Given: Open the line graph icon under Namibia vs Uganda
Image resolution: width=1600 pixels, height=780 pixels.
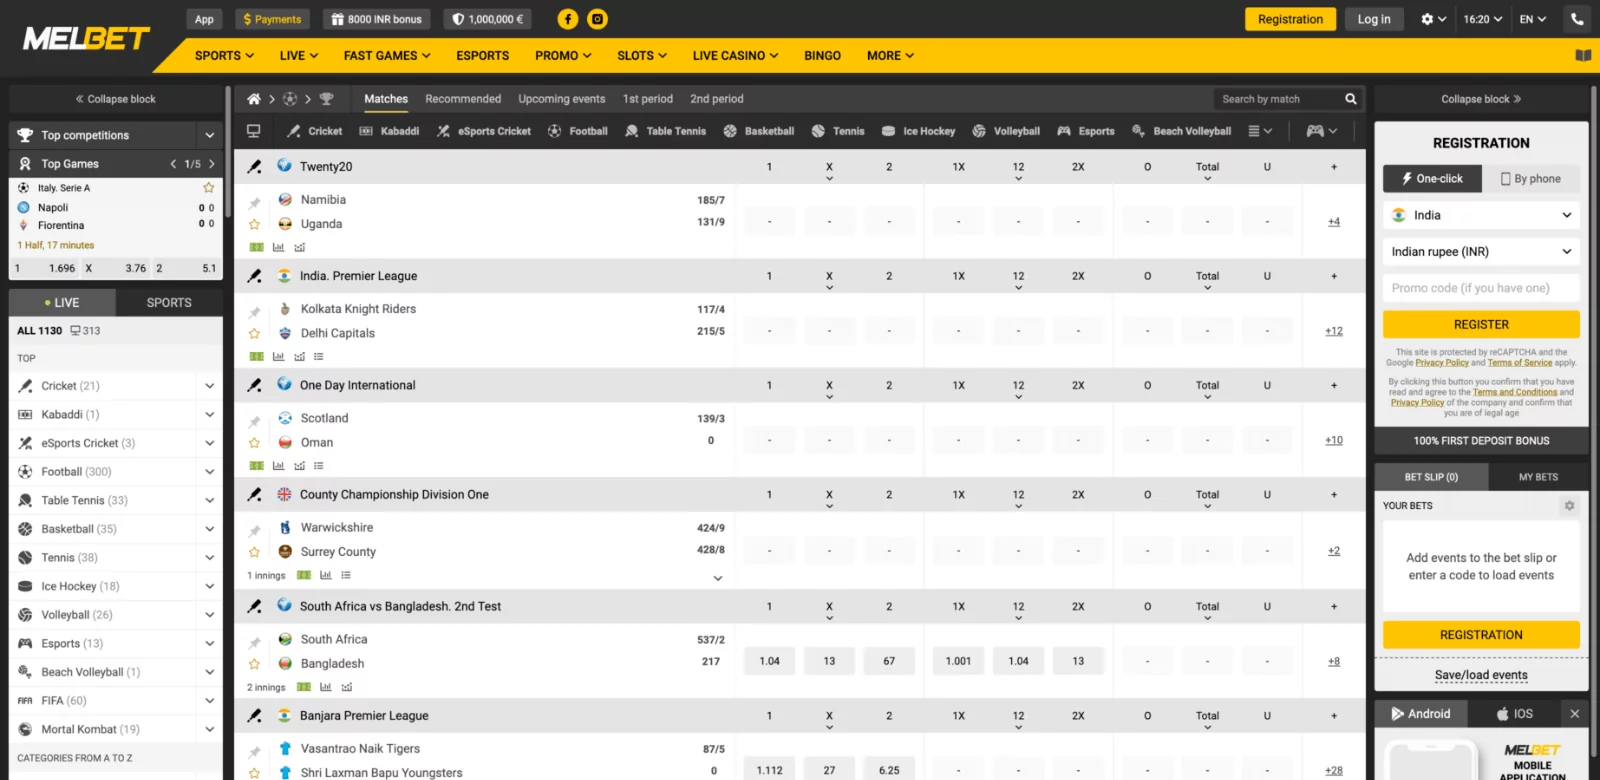Looking at the screenshot, I should point(299,247).
